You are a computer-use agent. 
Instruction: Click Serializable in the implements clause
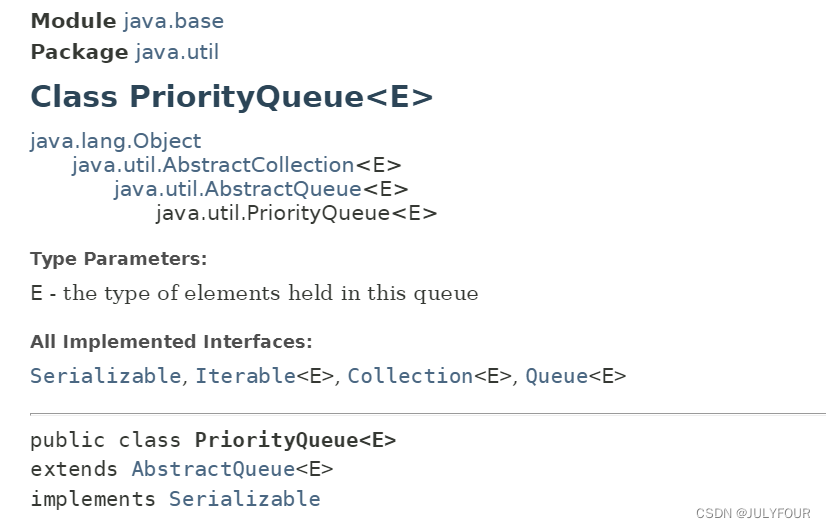pos(244,499)
